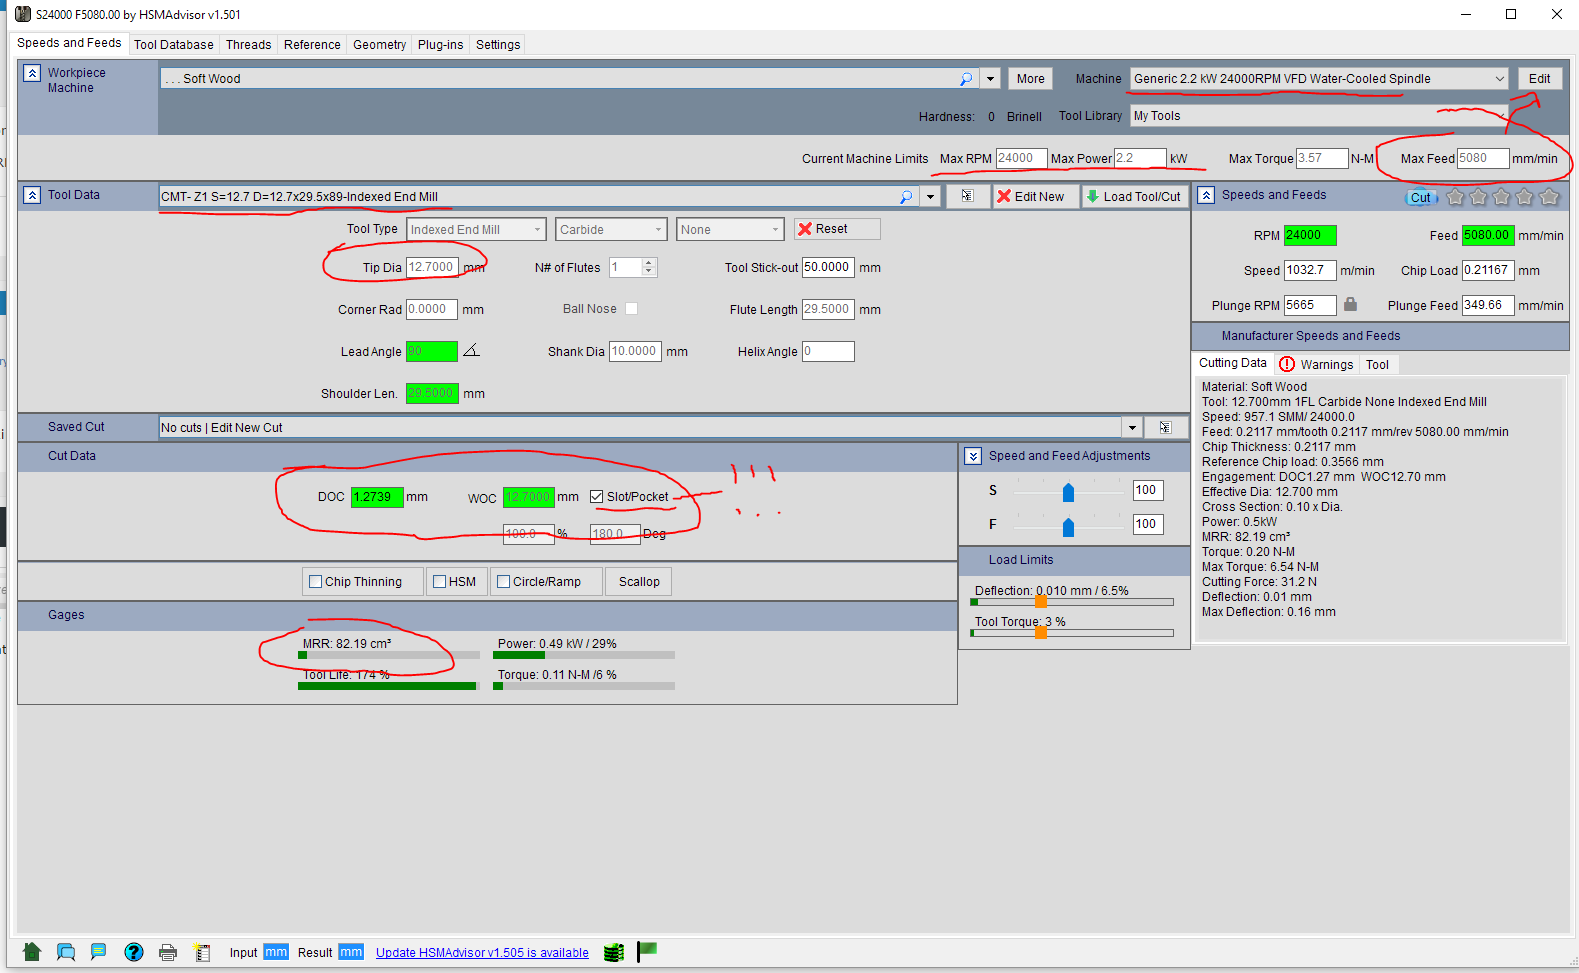Click the S speed adjustment slider handle
The width and height of the screenshot is (1579, 973).
pos(1068,492)
